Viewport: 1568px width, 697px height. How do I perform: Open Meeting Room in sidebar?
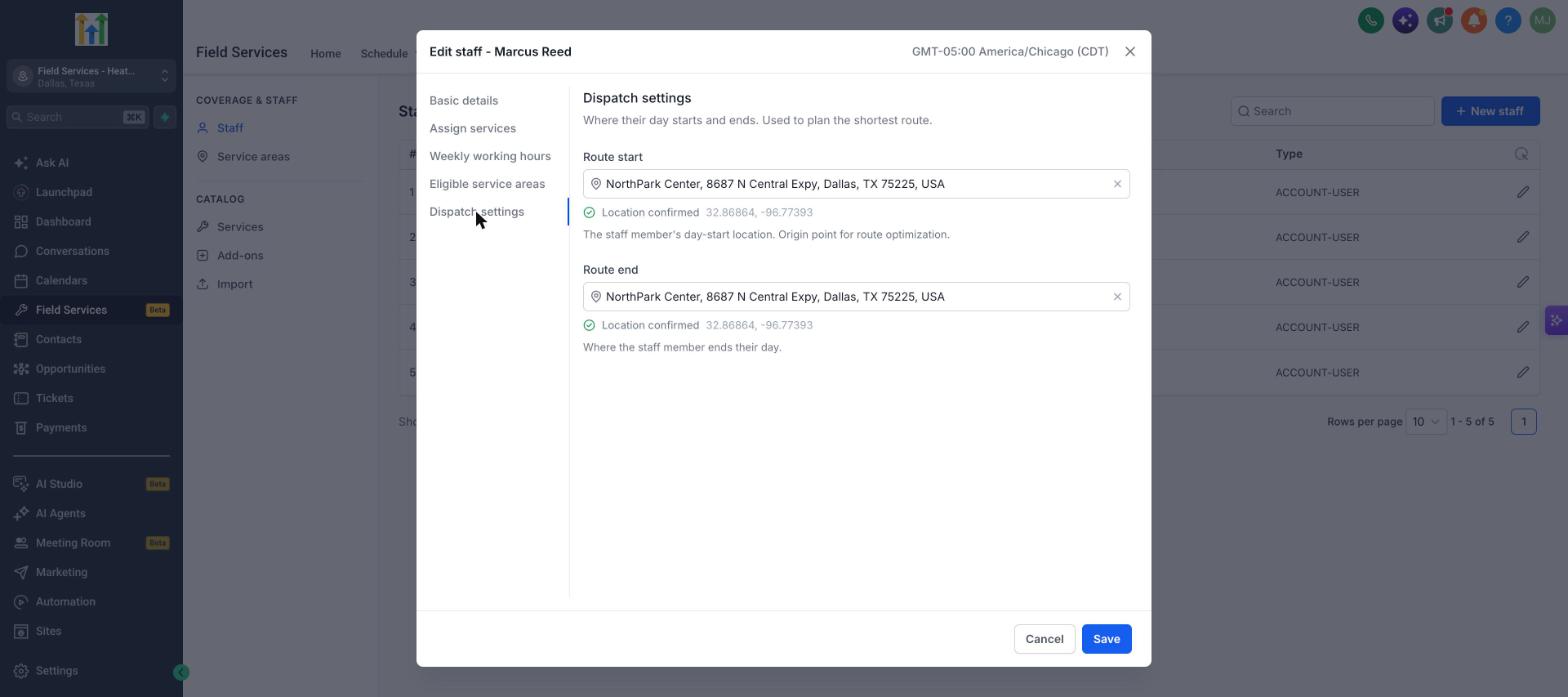point(91,543)
